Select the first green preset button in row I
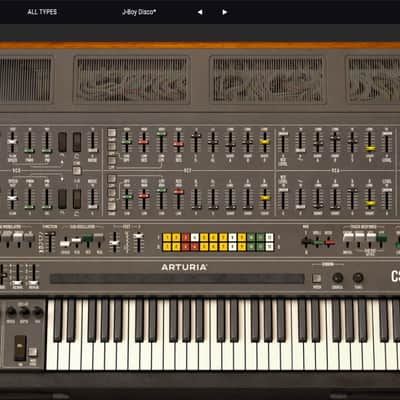 tap(251, 237)
